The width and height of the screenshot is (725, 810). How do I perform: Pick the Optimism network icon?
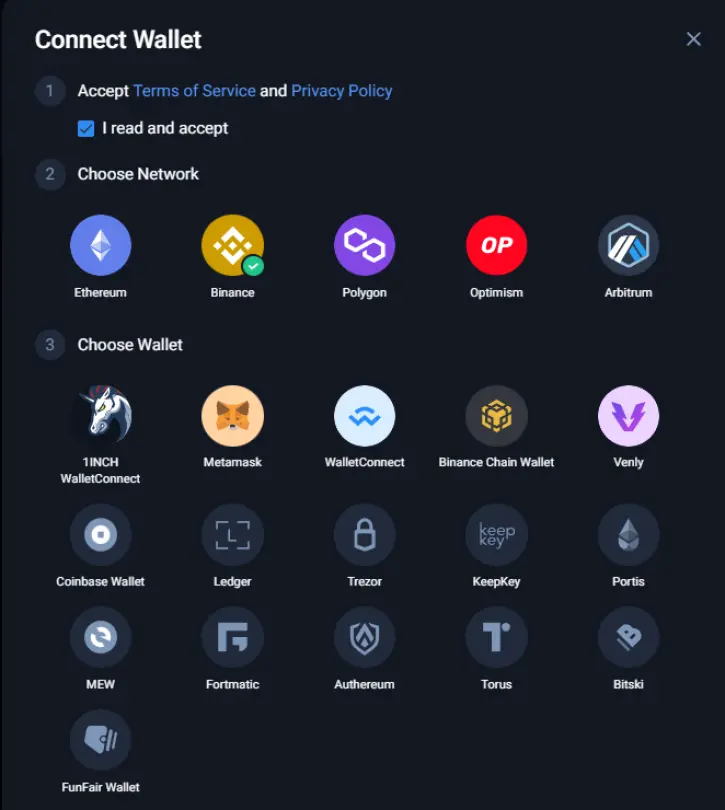coord(496,245)
